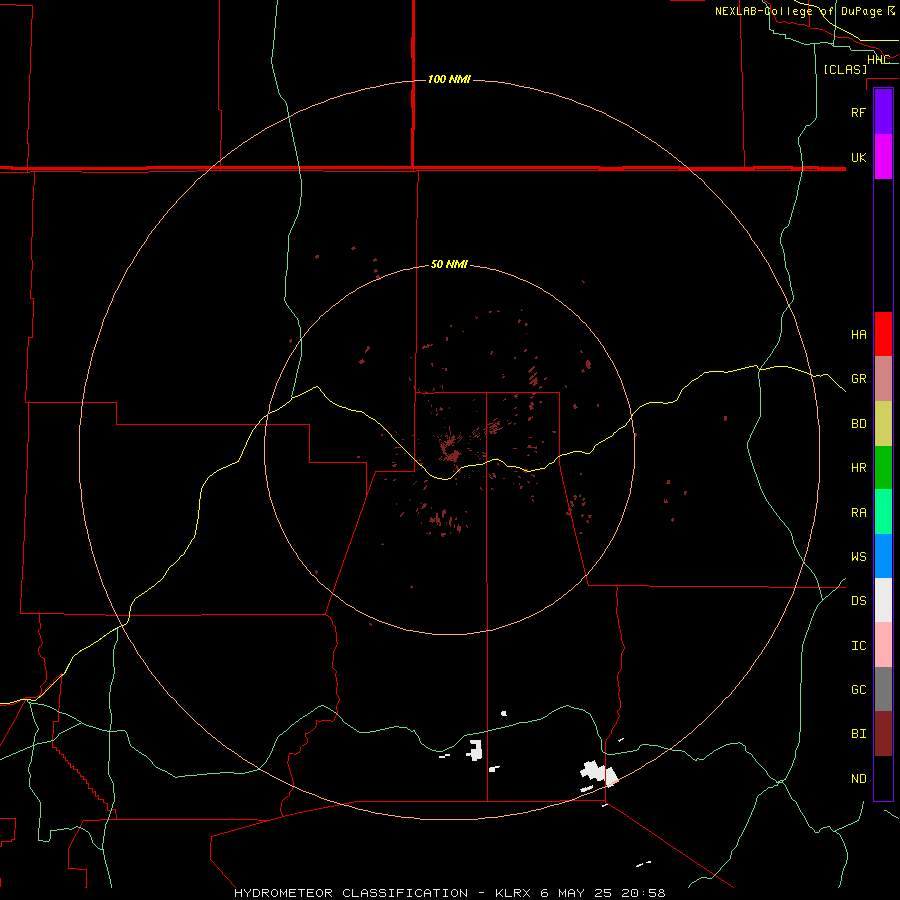Screen dimensions: 900x900
Task: Click the IC legend label
Action: tap(858, 646)
